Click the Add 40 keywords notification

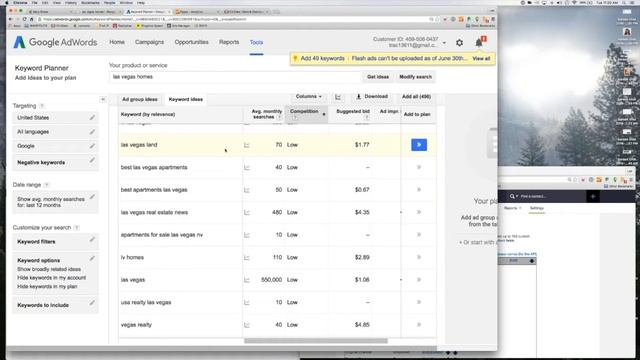point(322,58)
